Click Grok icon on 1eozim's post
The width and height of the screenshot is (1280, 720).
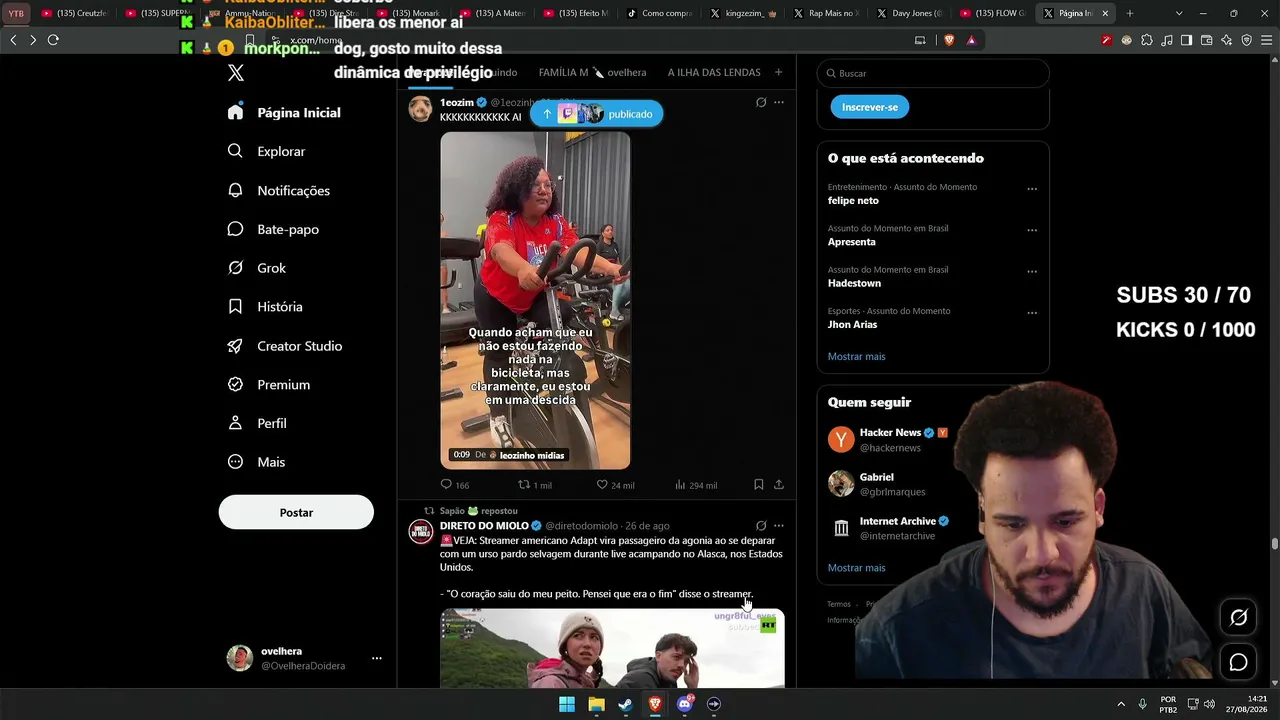coord(761,102)
